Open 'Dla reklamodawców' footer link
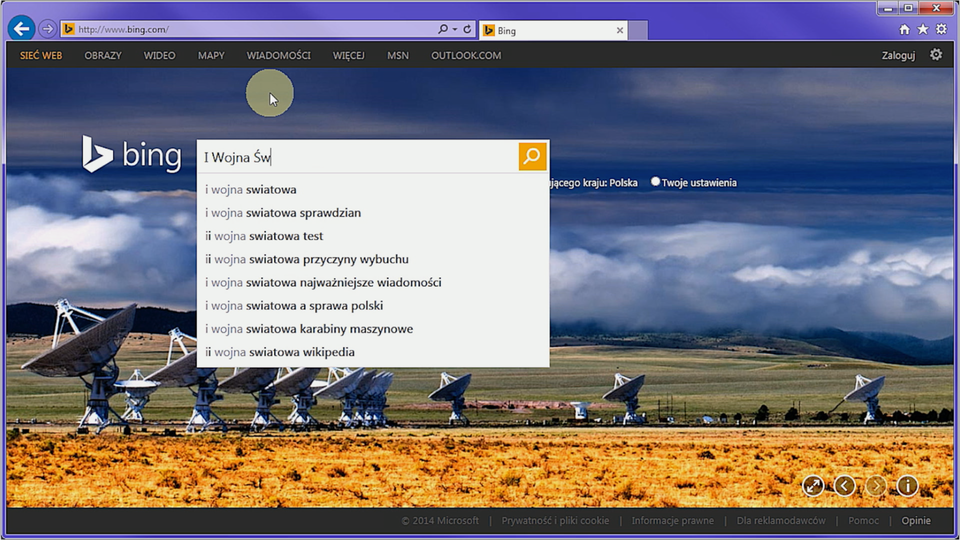This screenshot has height=540, width=960. [781, 520]
